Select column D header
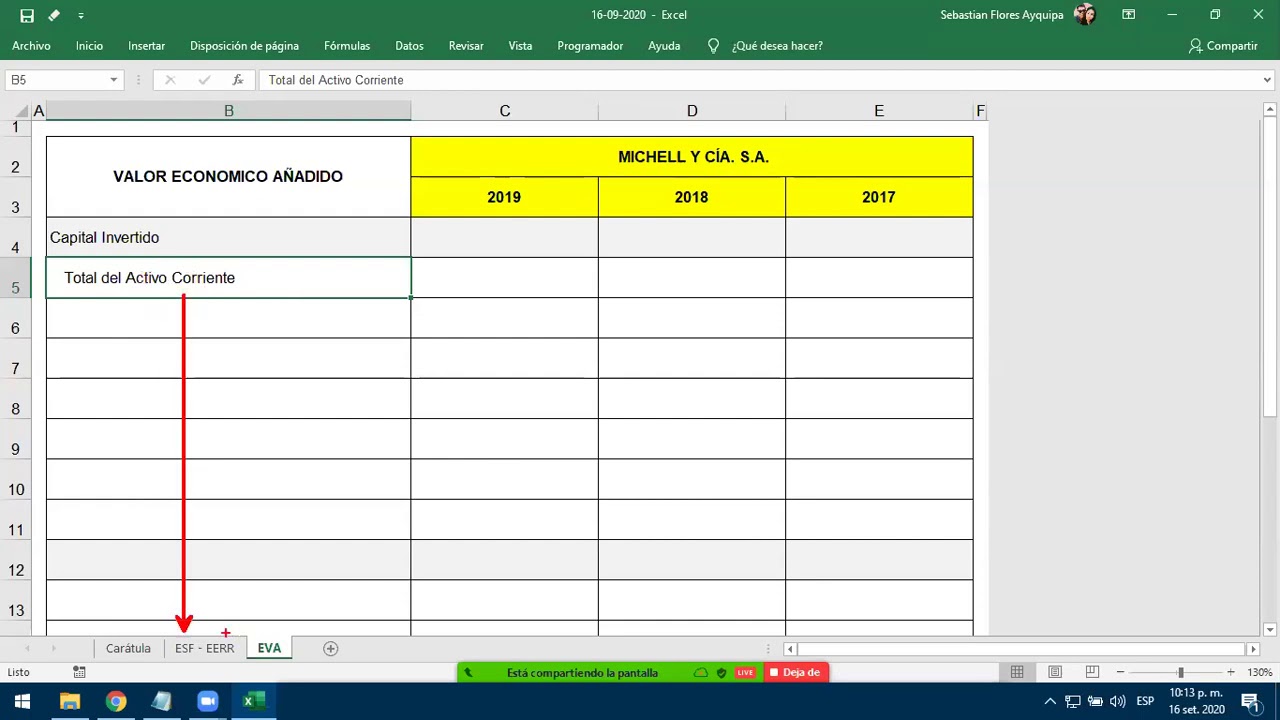The height and width of the screenshot is (720, 1280). (x=692, y=111)
